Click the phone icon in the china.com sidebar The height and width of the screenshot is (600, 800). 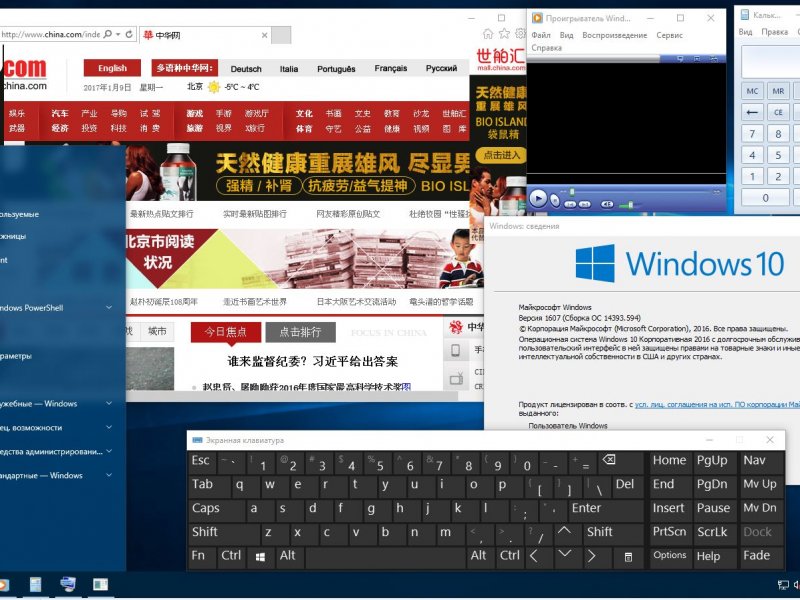tap(456, 351)
